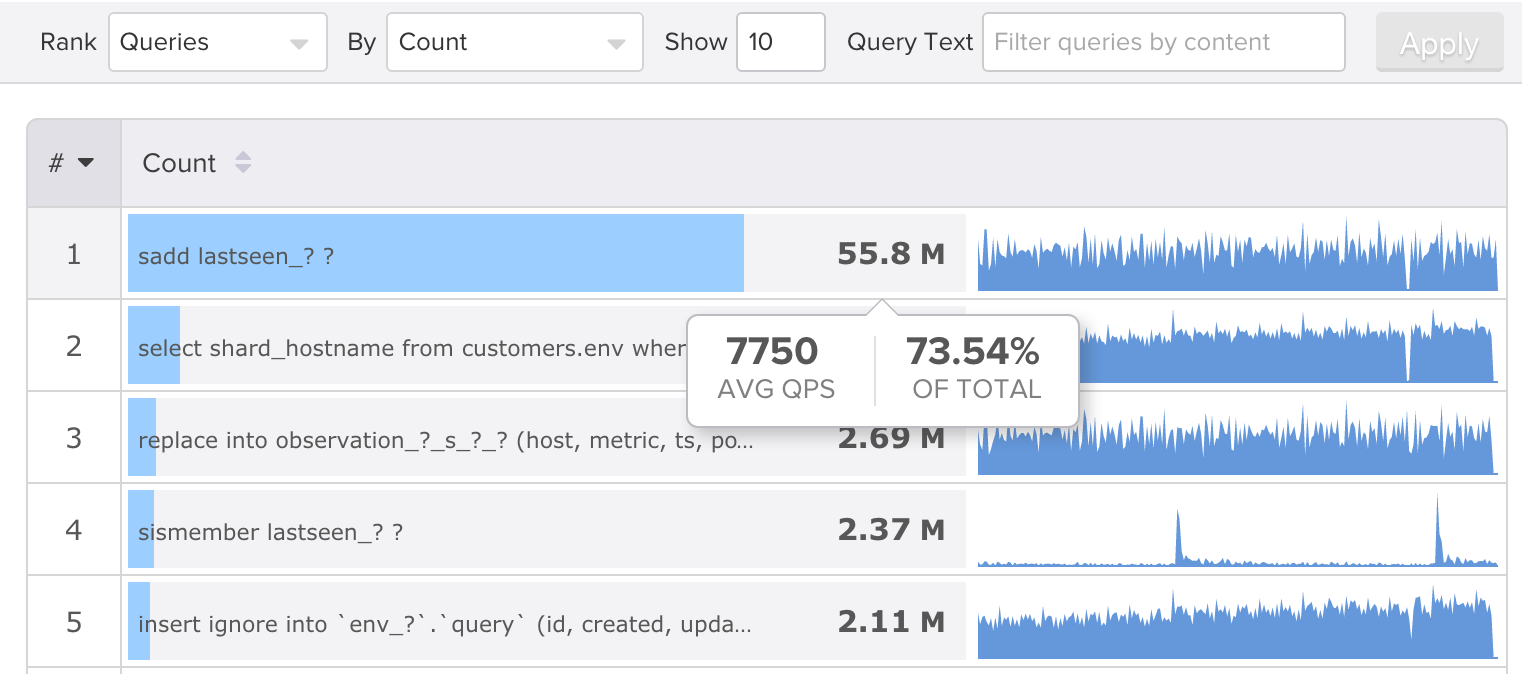
Task: Open sparkline chart for replace into observation
Action: click(1238, 438)
